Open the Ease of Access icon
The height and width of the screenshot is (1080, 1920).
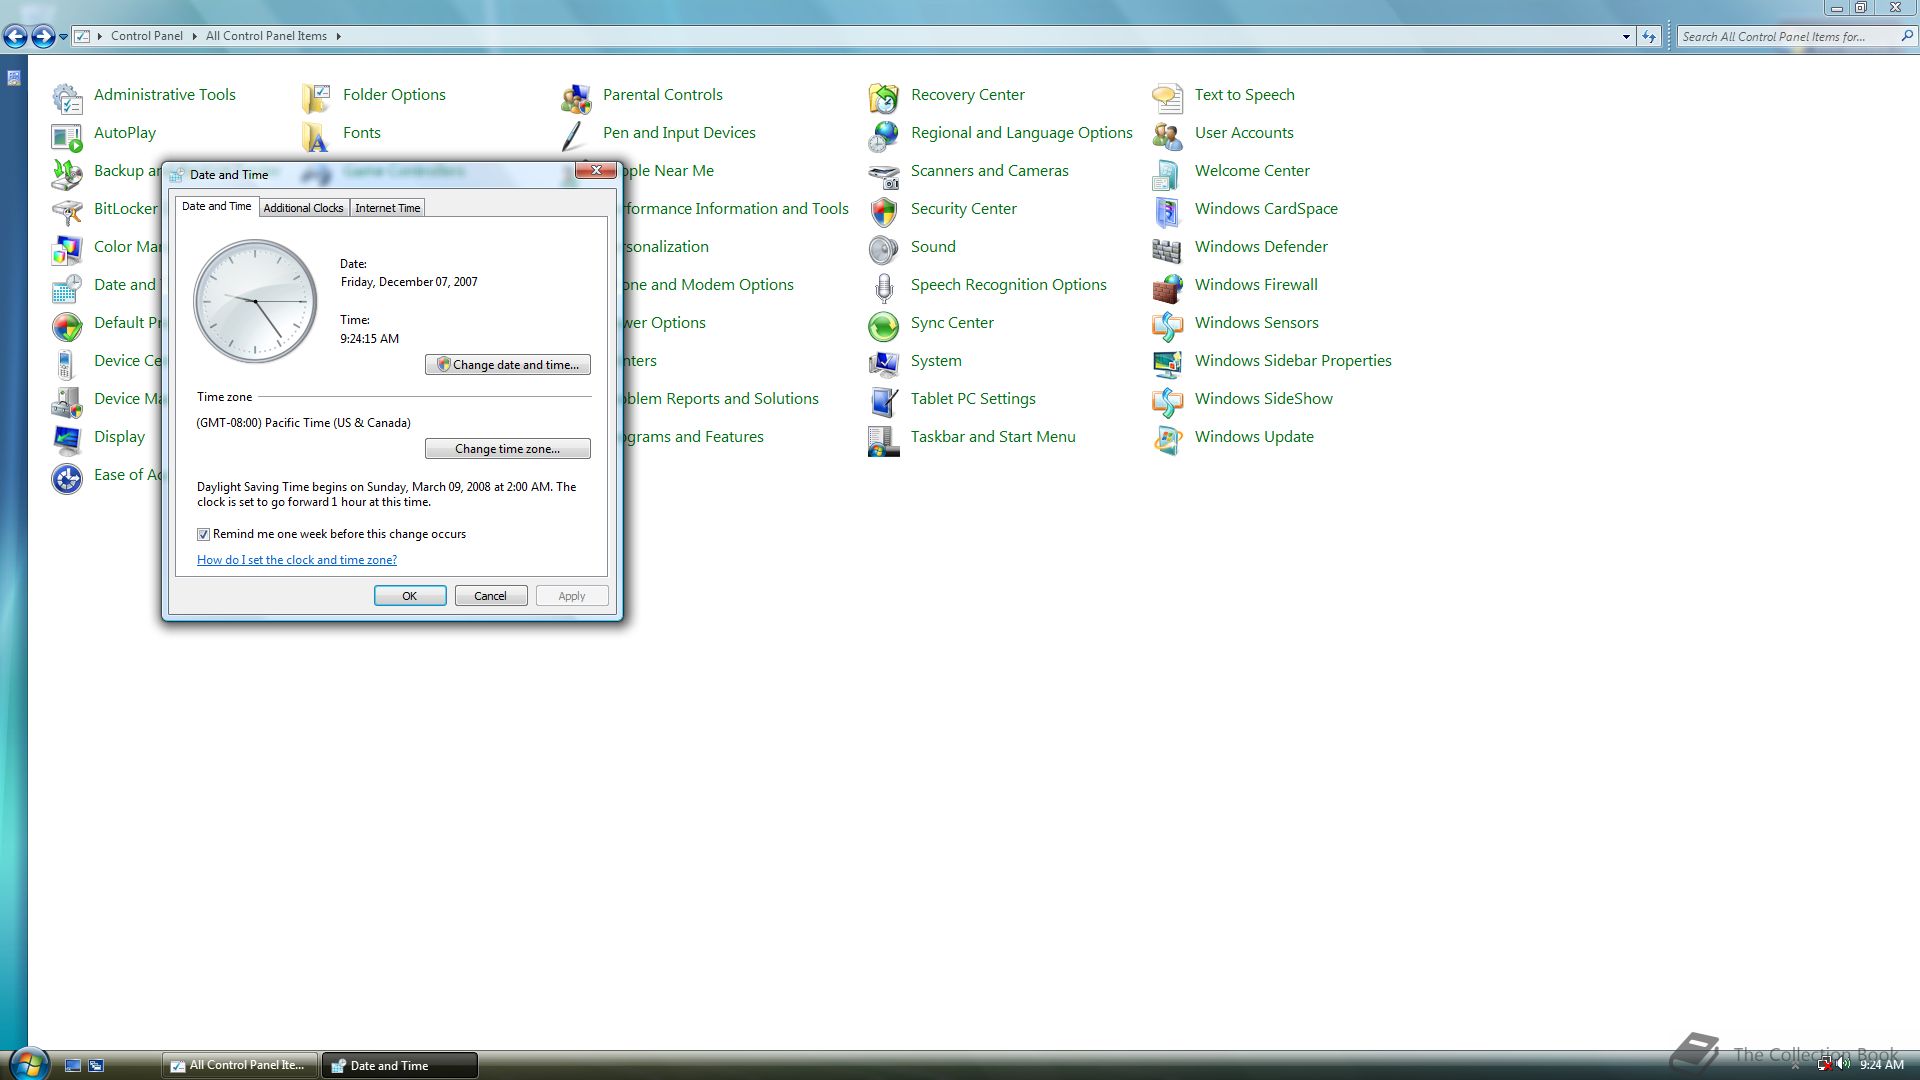pos(67,478)
